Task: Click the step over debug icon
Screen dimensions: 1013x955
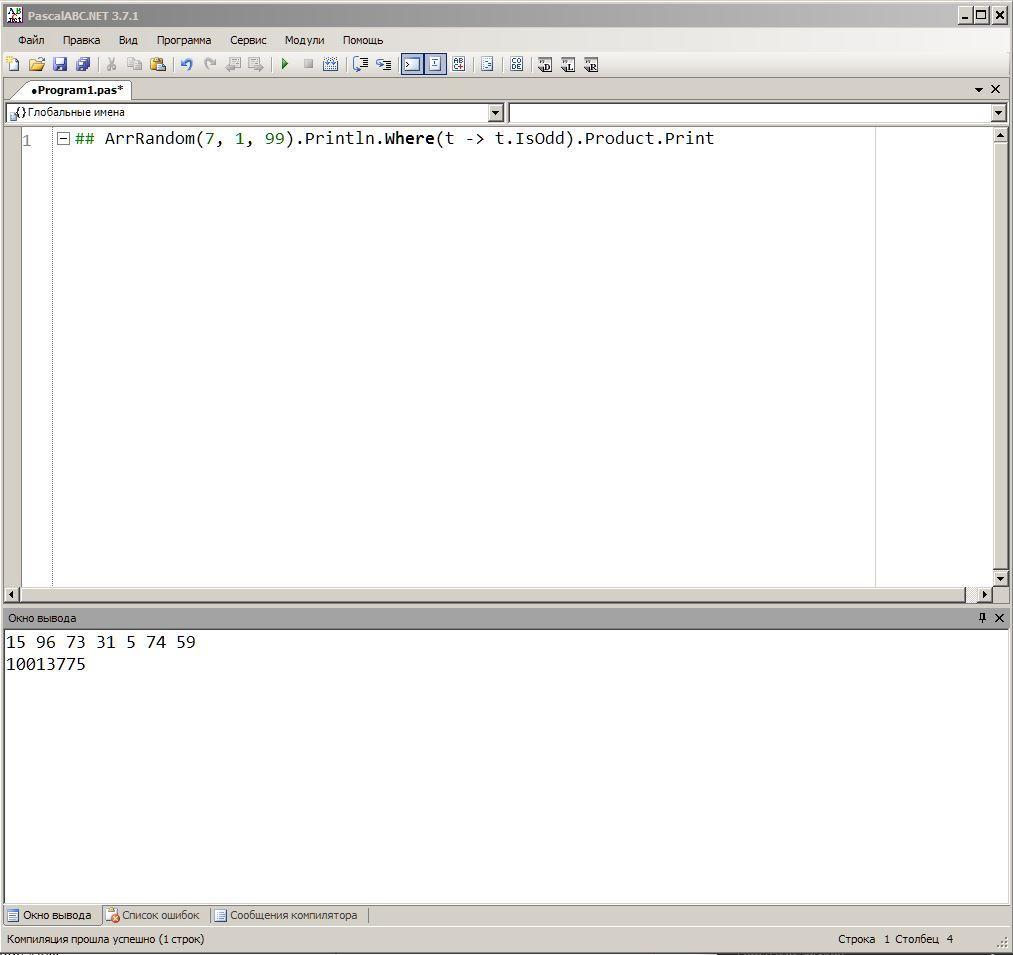Action: tap(360, 64)
